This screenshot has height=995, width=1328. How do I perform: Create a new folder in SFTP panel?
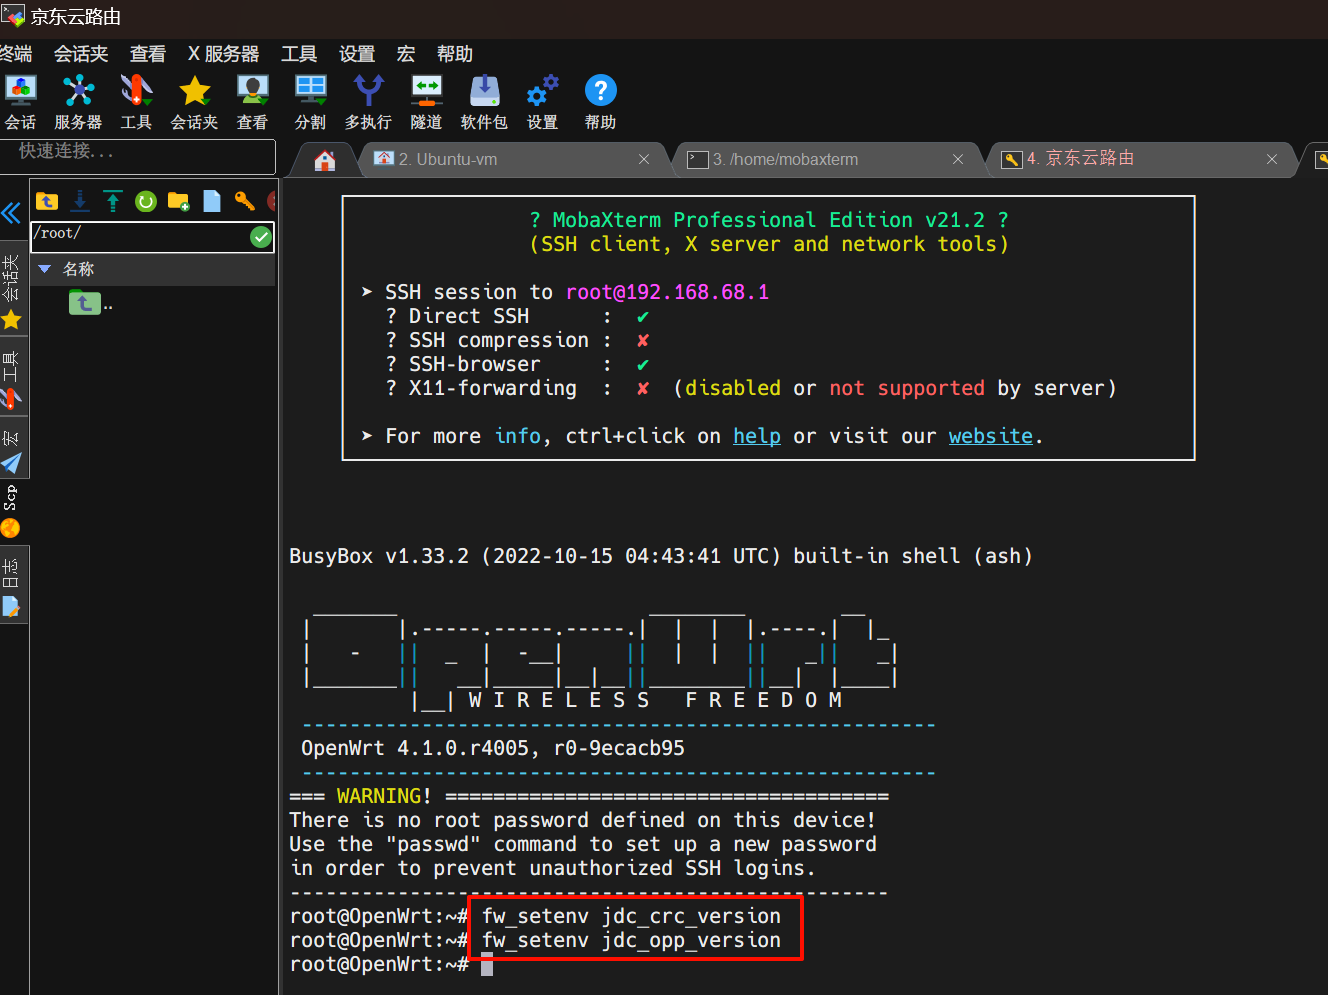tap(179, 201)
